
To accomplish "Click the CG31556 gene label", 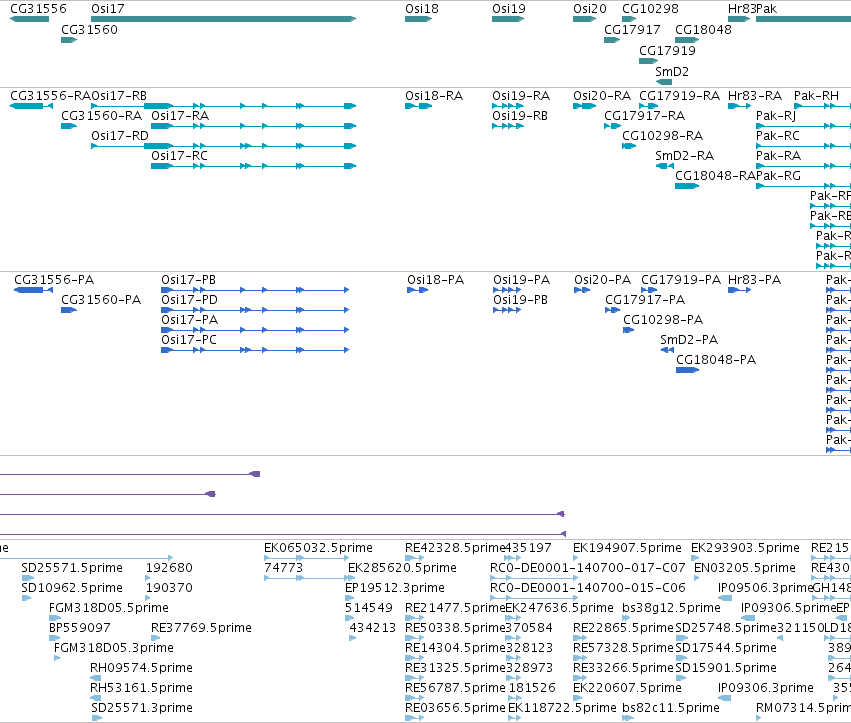I will click(x=38, y=9).
